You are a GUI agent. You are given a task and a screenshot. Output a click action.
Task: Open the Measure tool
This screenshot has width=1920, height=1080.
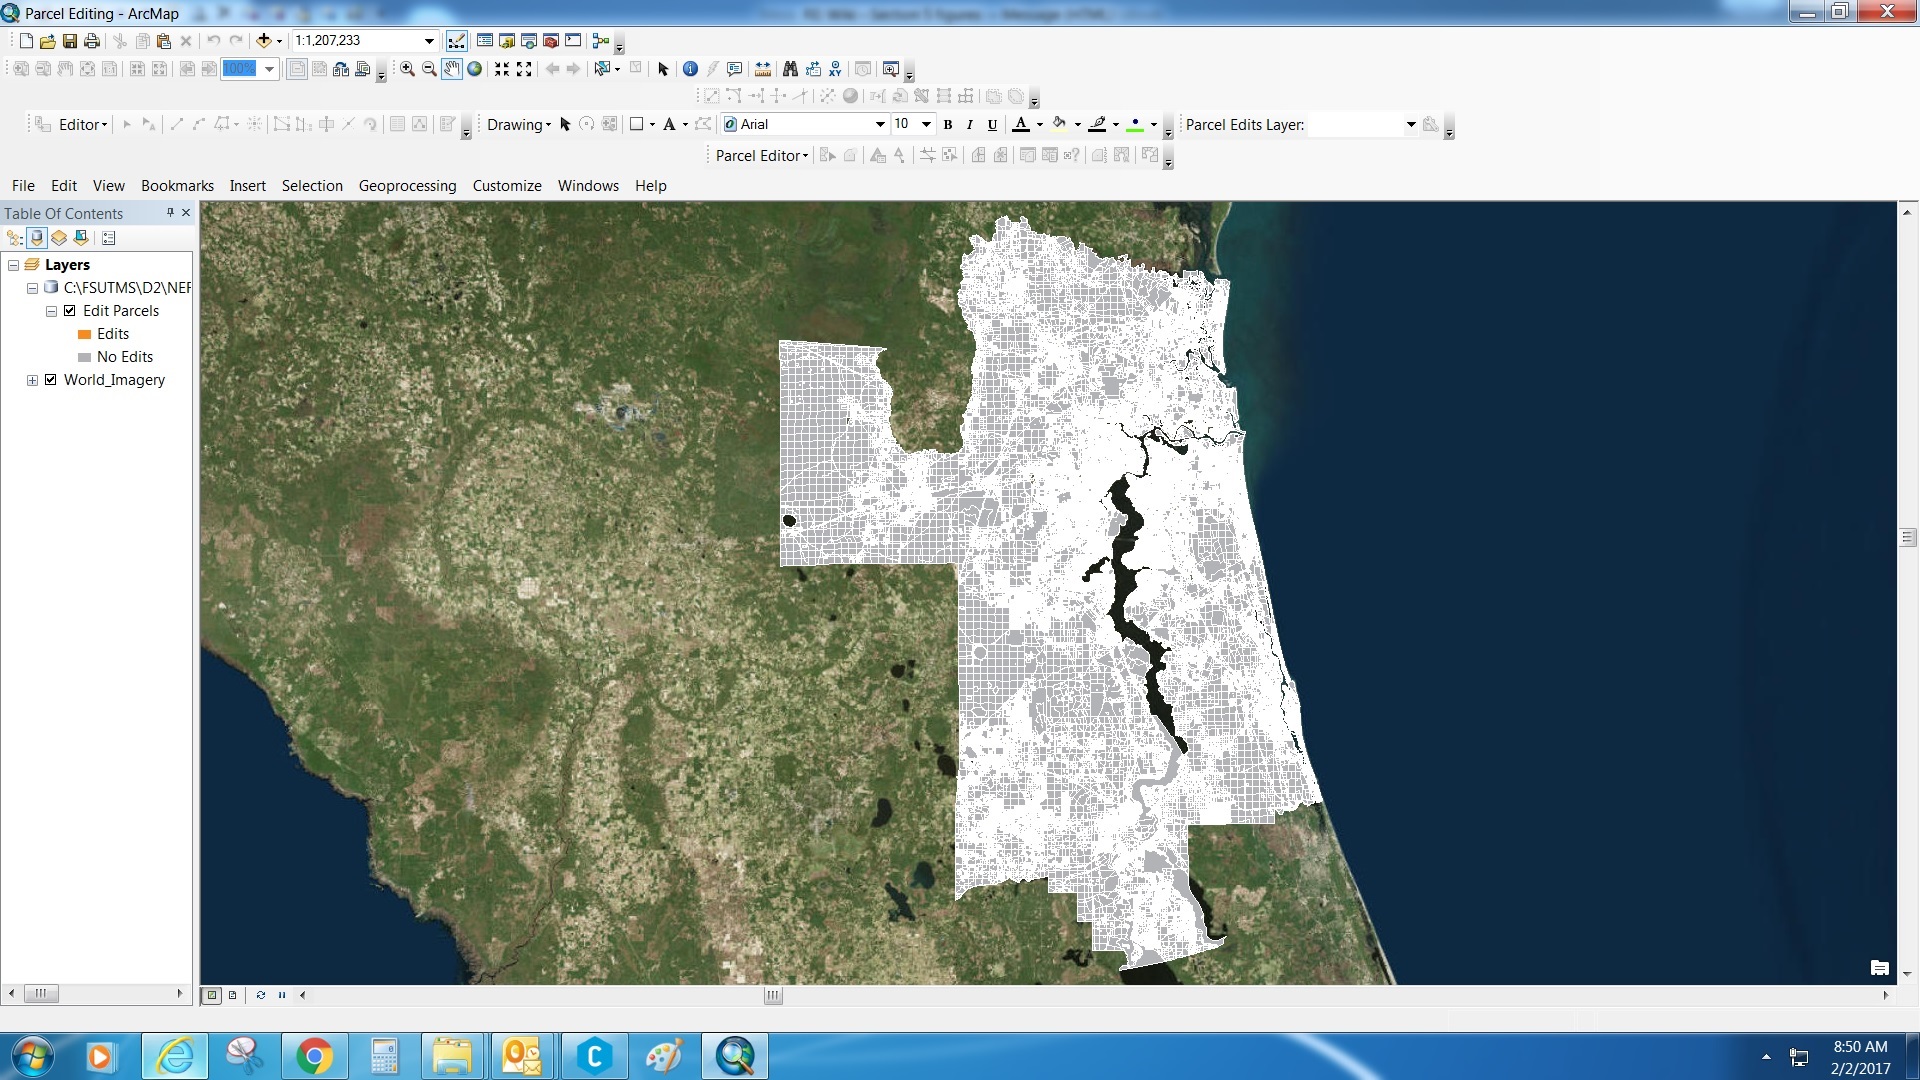coord(763,69)
